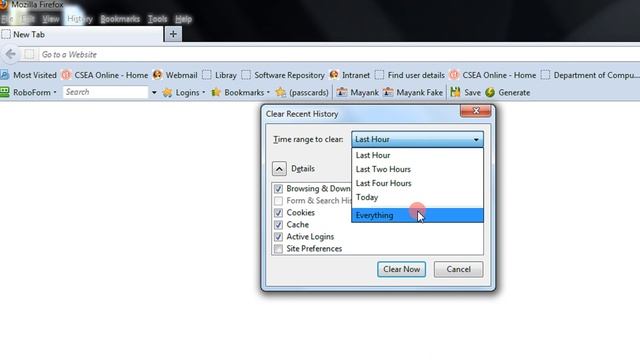The height and width of the screenshot is (360, 640).
Task: Focus the Go to a Website address bar
Action: 339,54
